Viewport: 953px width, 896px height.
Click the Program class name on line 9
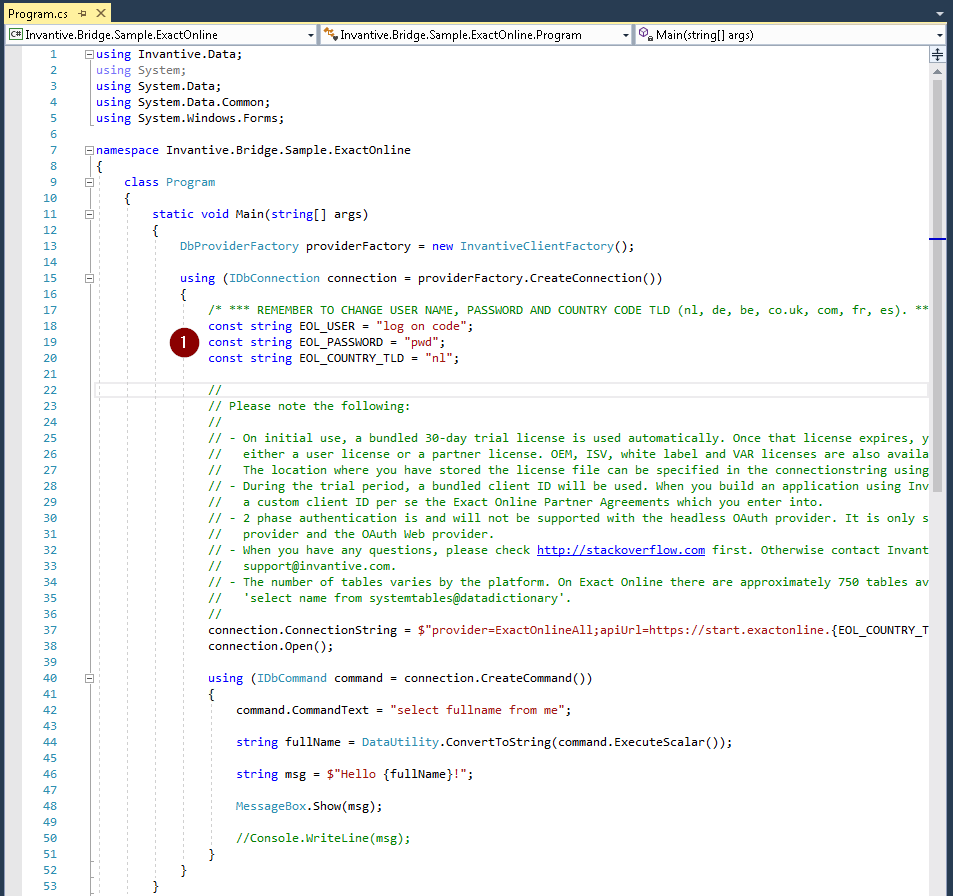[190, 182]
